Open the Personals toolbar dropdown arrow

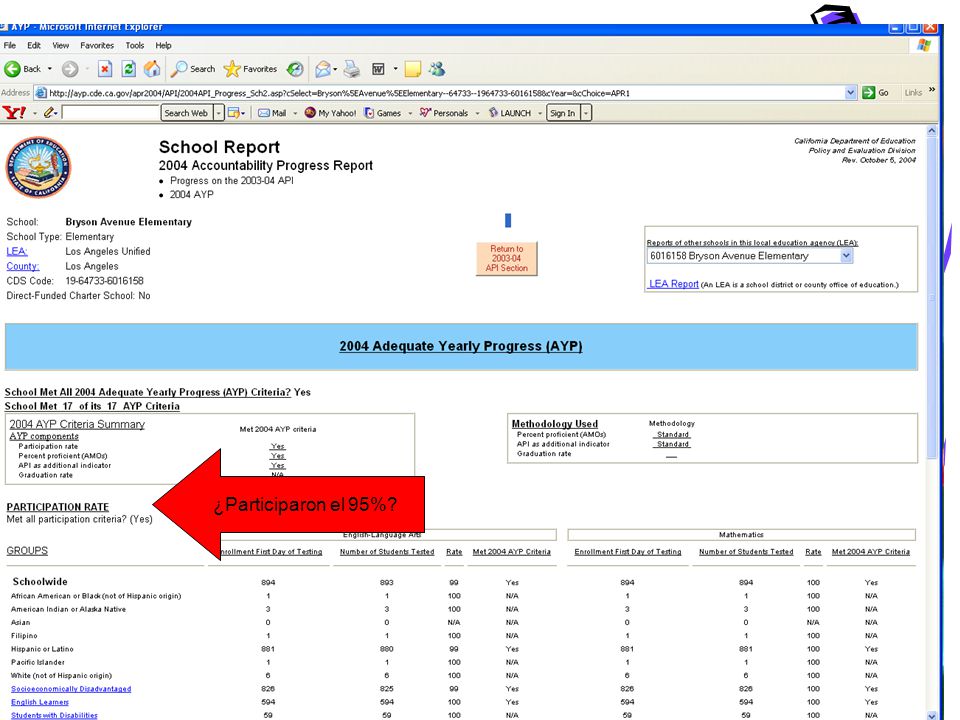coord(477,113)
